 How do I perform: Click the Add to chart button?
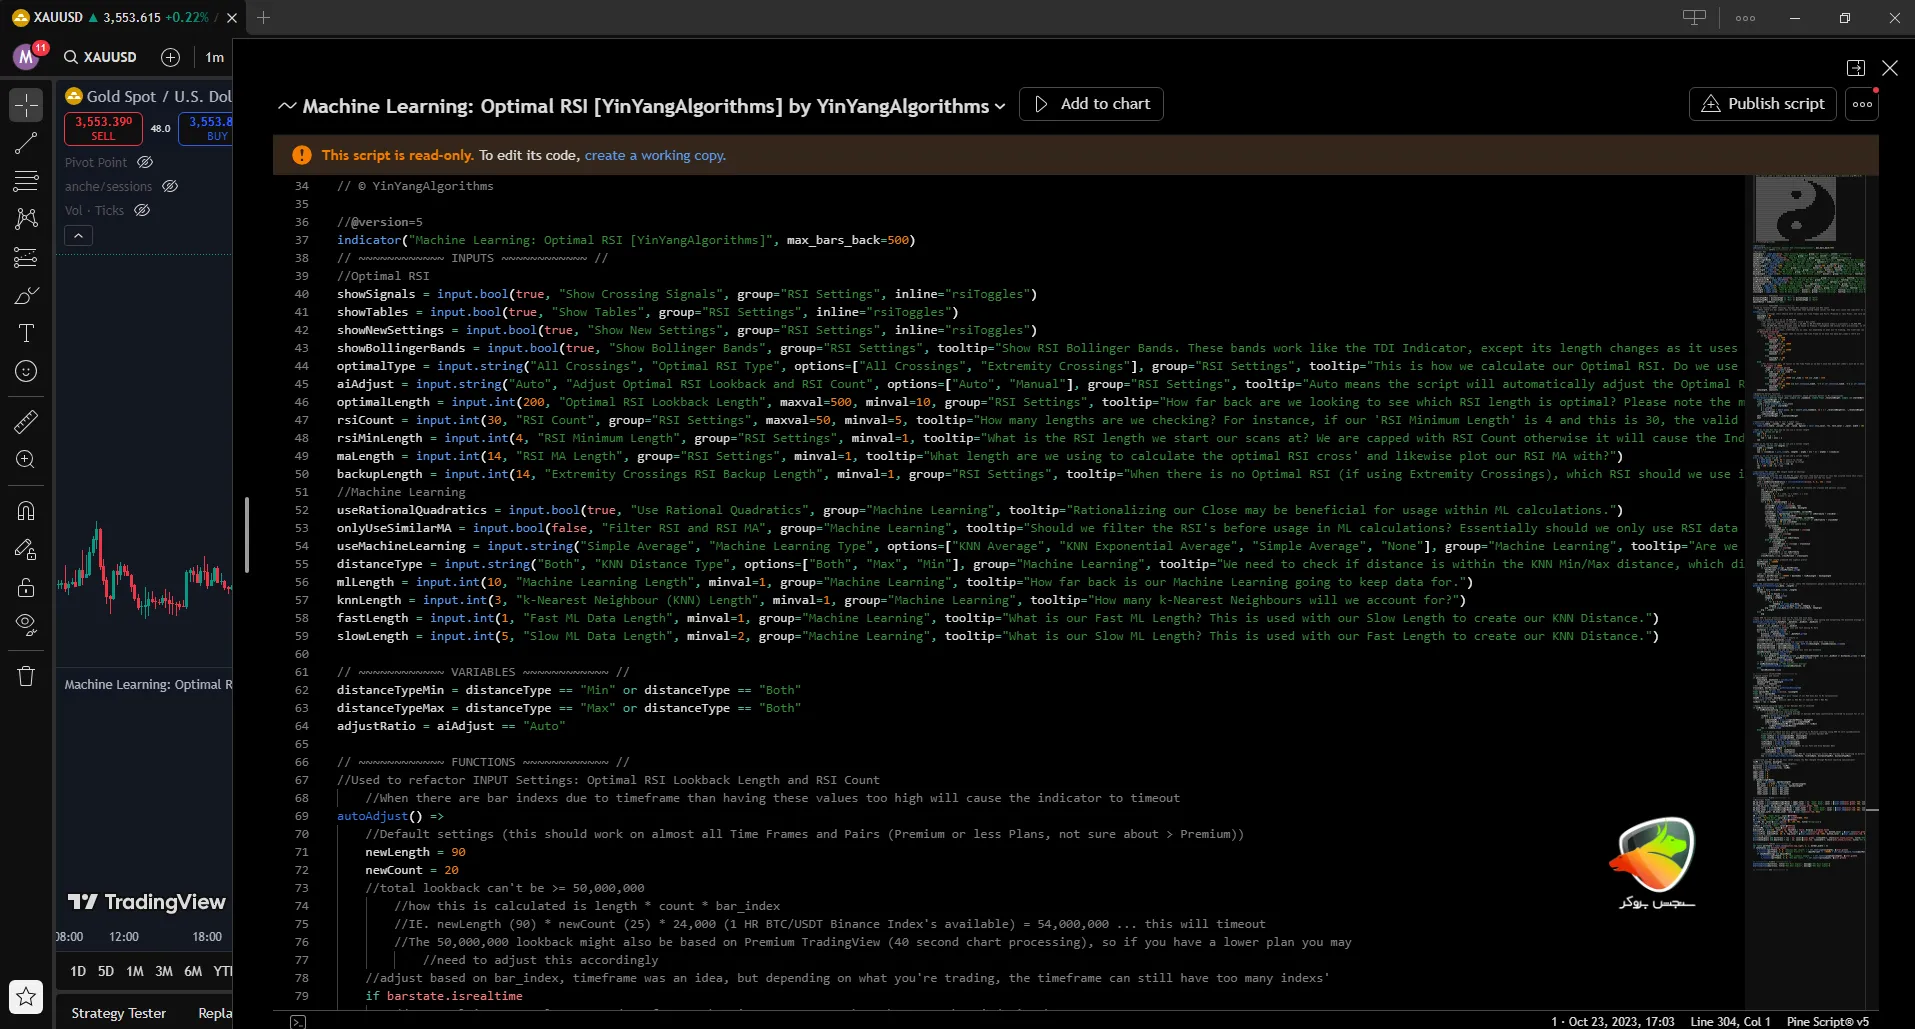click(1091, 104)
